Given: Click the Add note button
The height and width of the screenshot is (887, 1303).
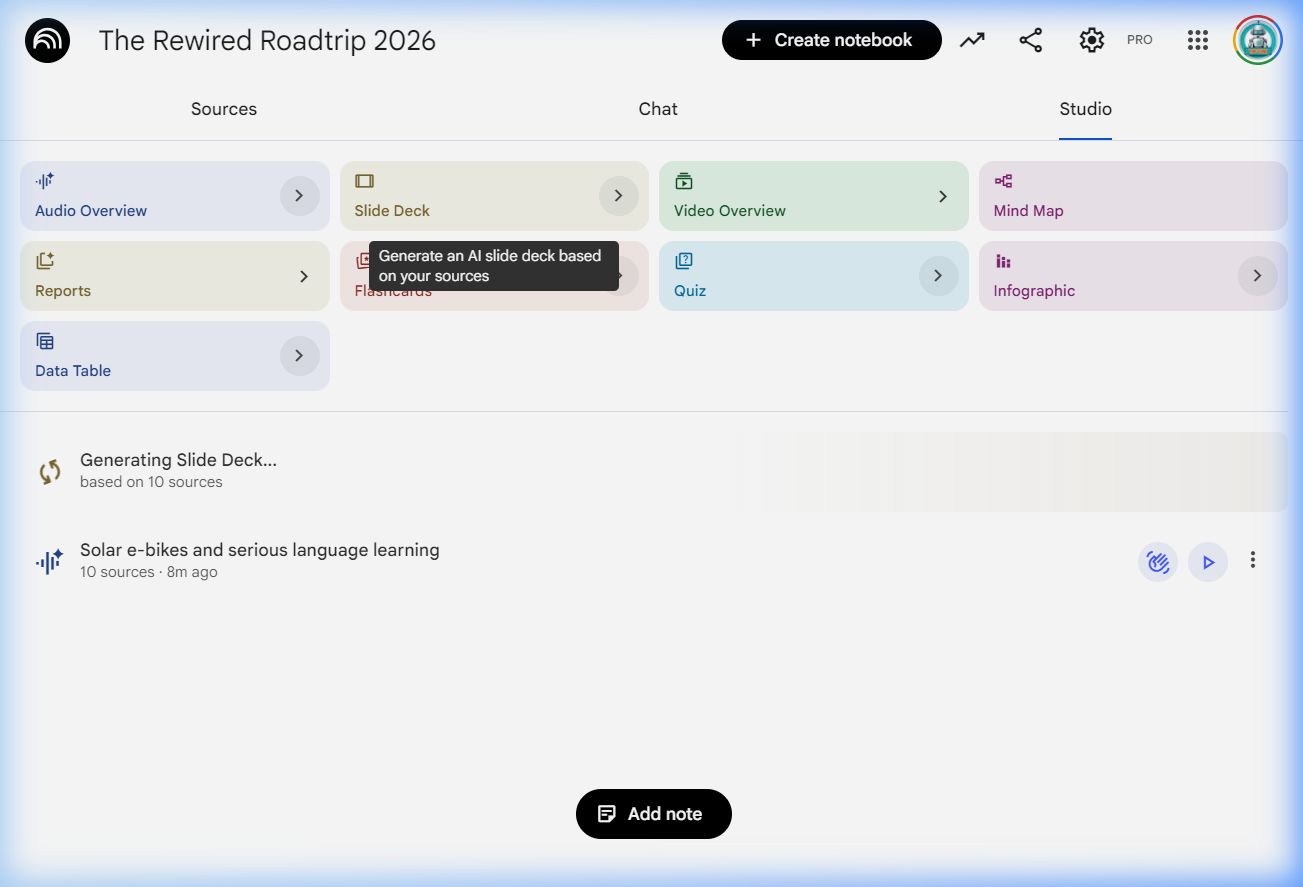Looking at the screenshot, I should [654, 814].
